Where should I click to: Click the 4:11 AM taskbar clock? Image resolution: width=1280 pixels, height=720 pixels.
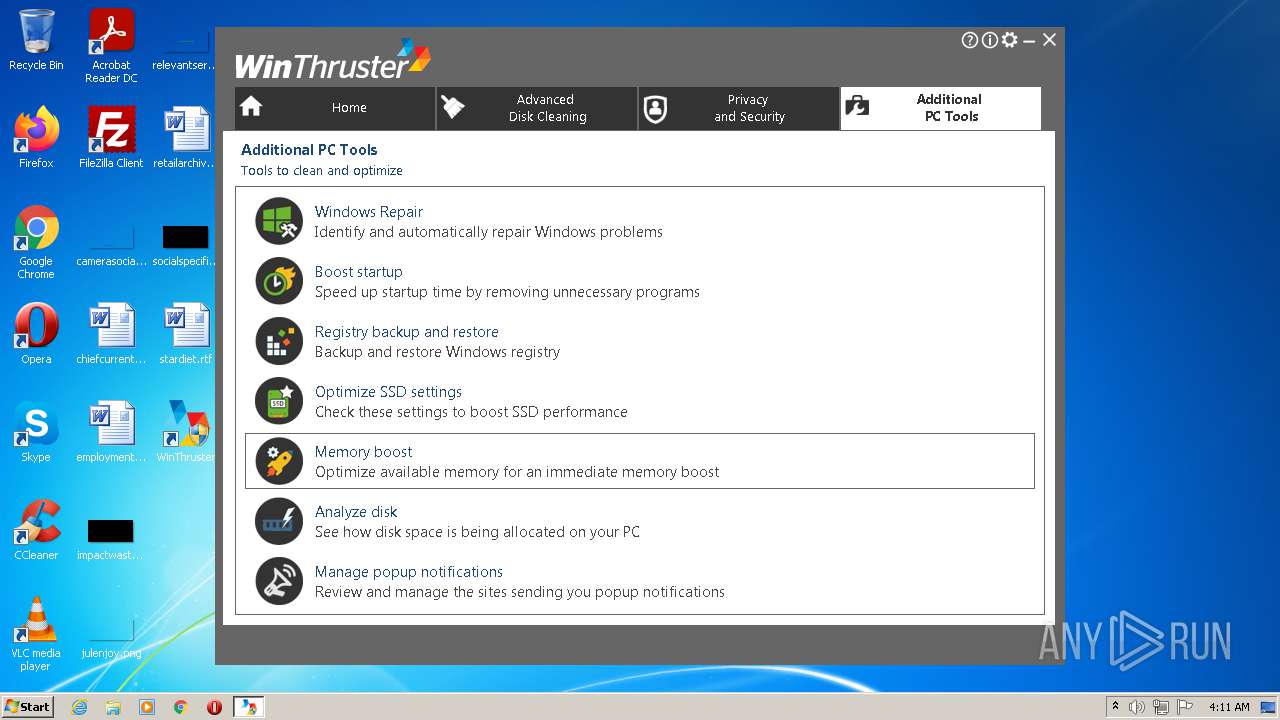tap(1229, 707)
